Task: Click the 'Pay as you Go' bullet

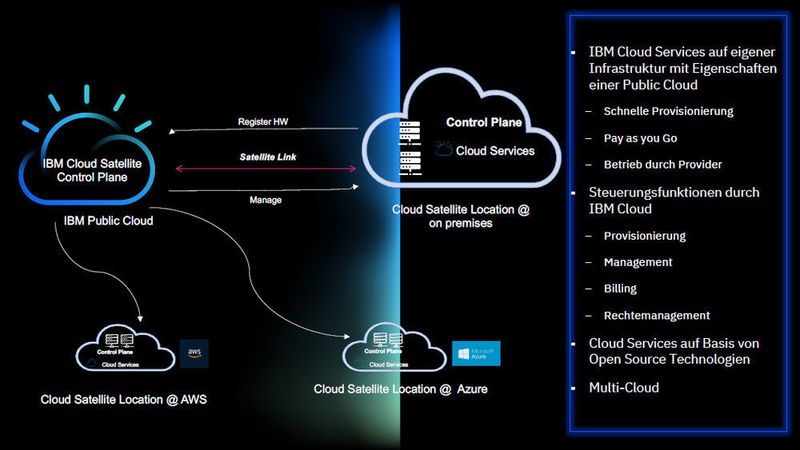Action: click(640, 138)
